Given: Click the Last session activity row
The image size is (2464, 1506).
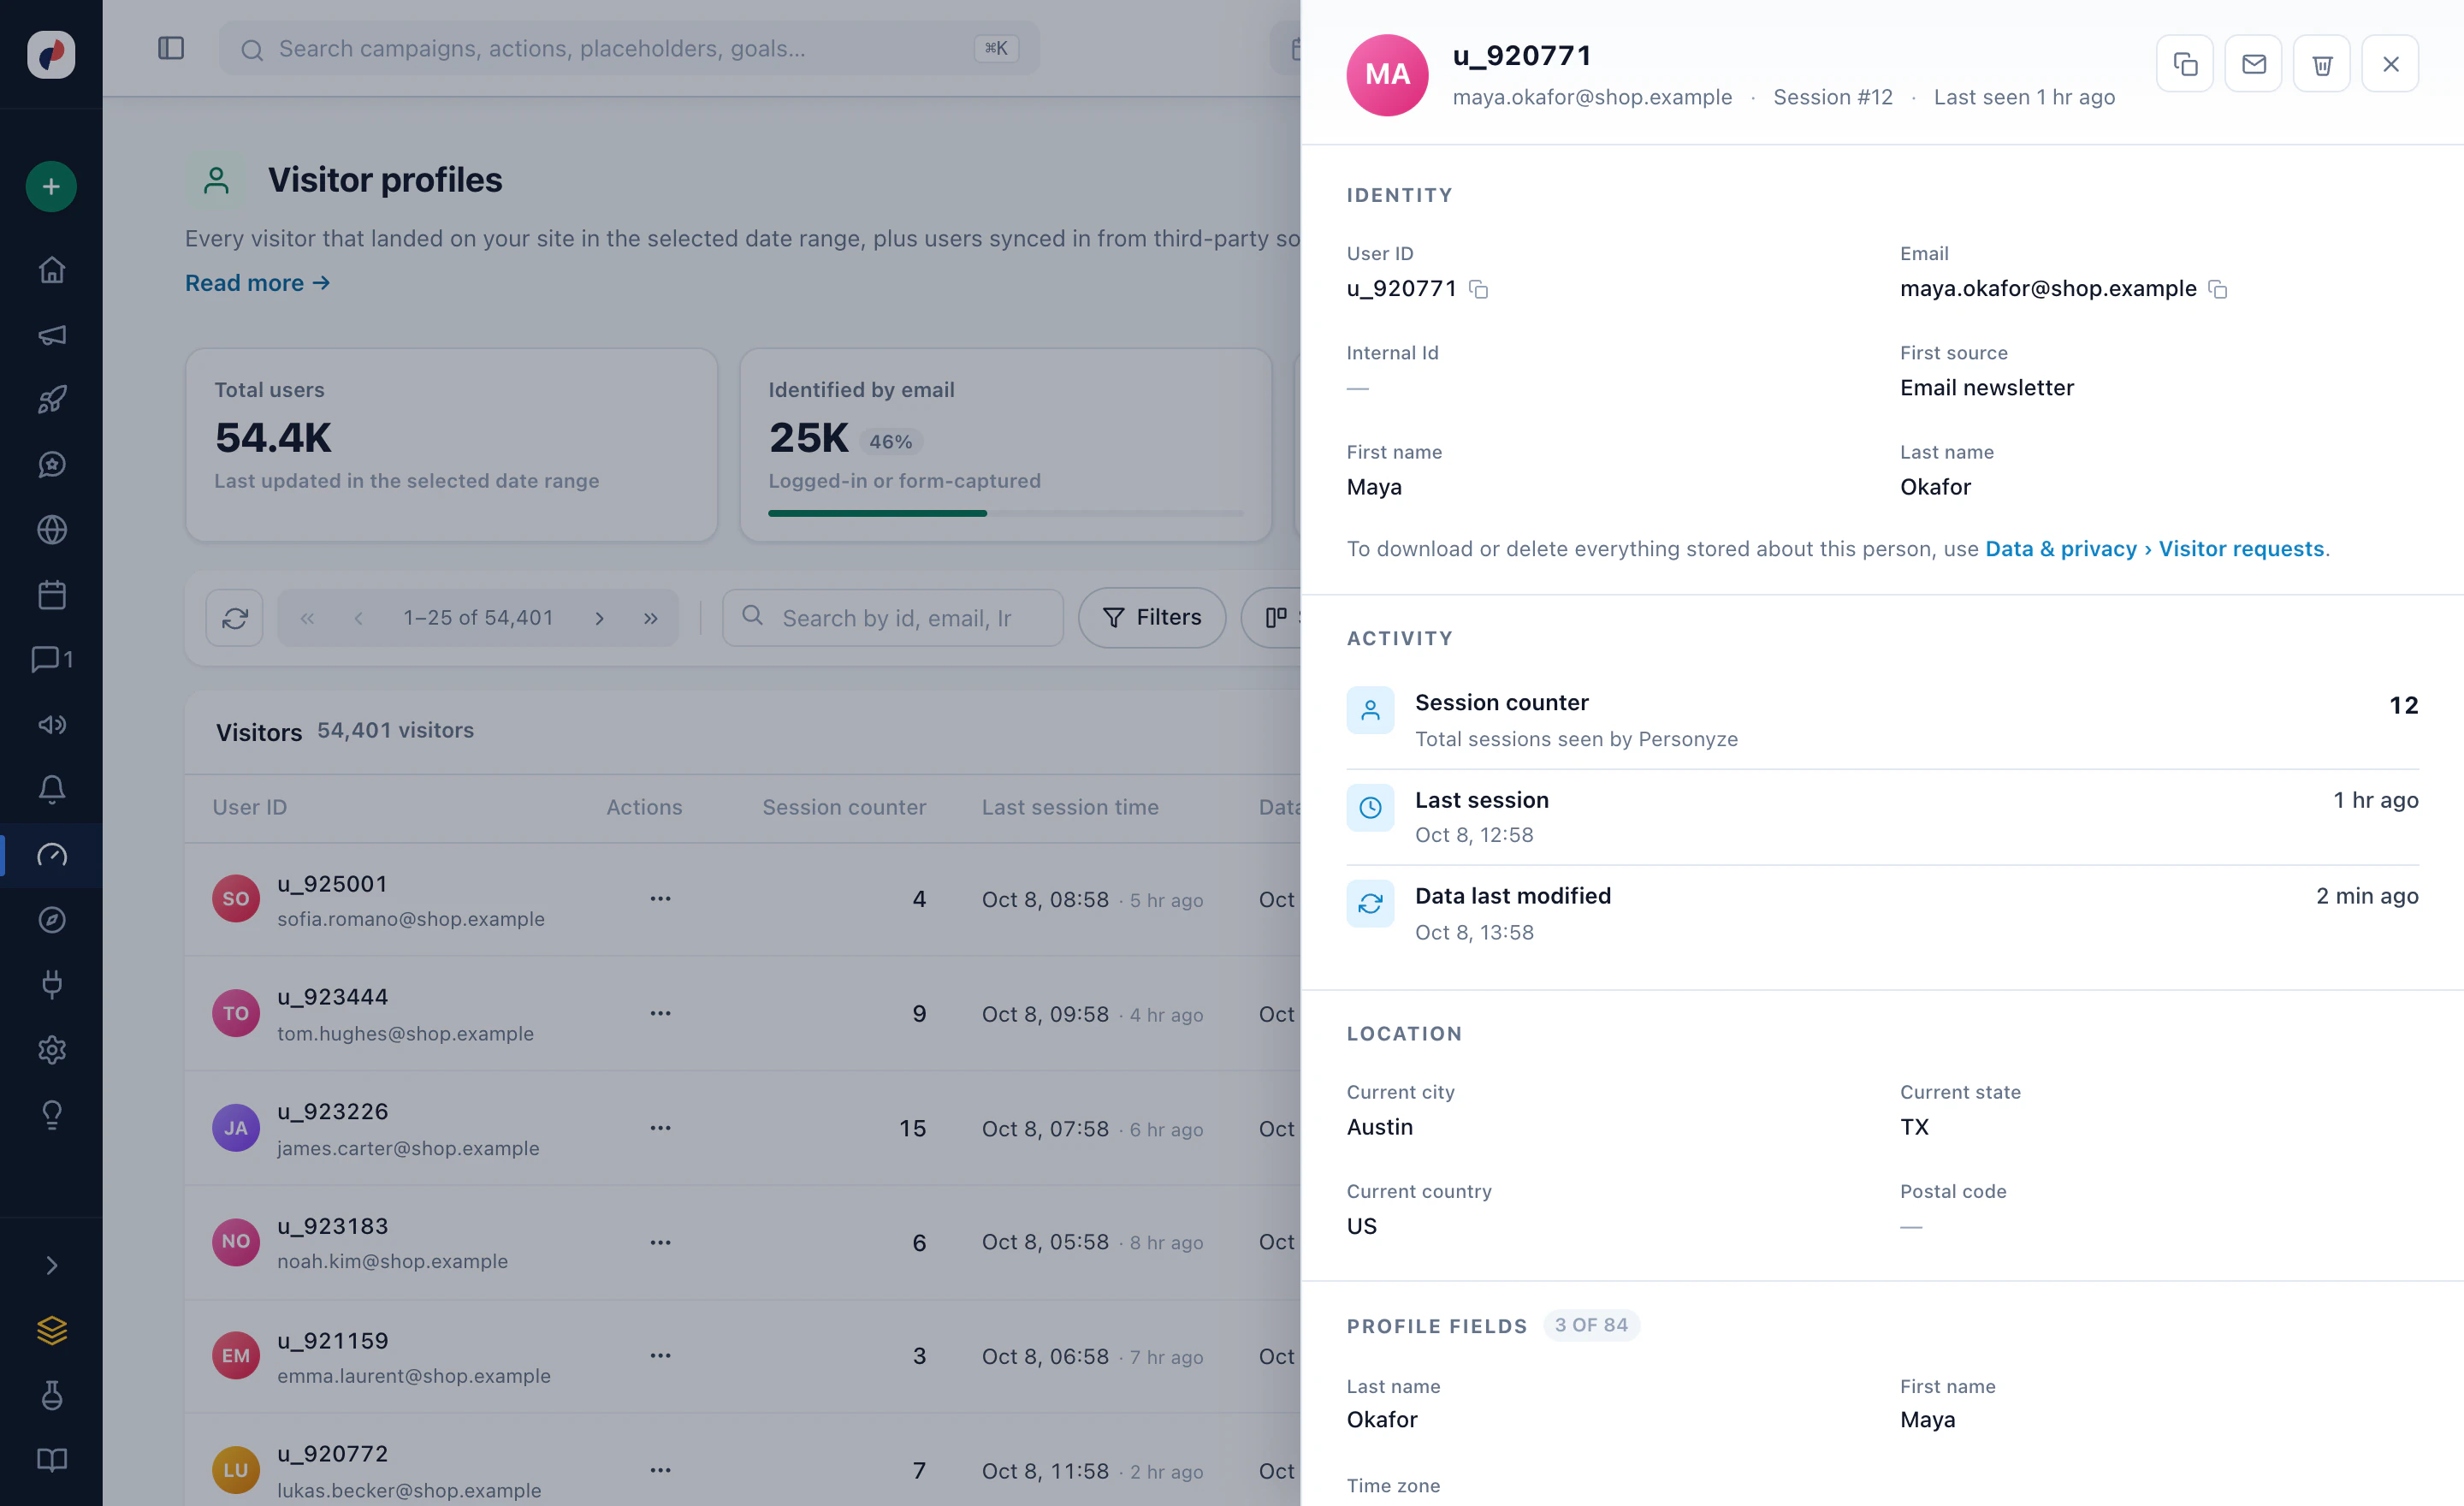Looking at the screenshot, I should coord(1882,817).
